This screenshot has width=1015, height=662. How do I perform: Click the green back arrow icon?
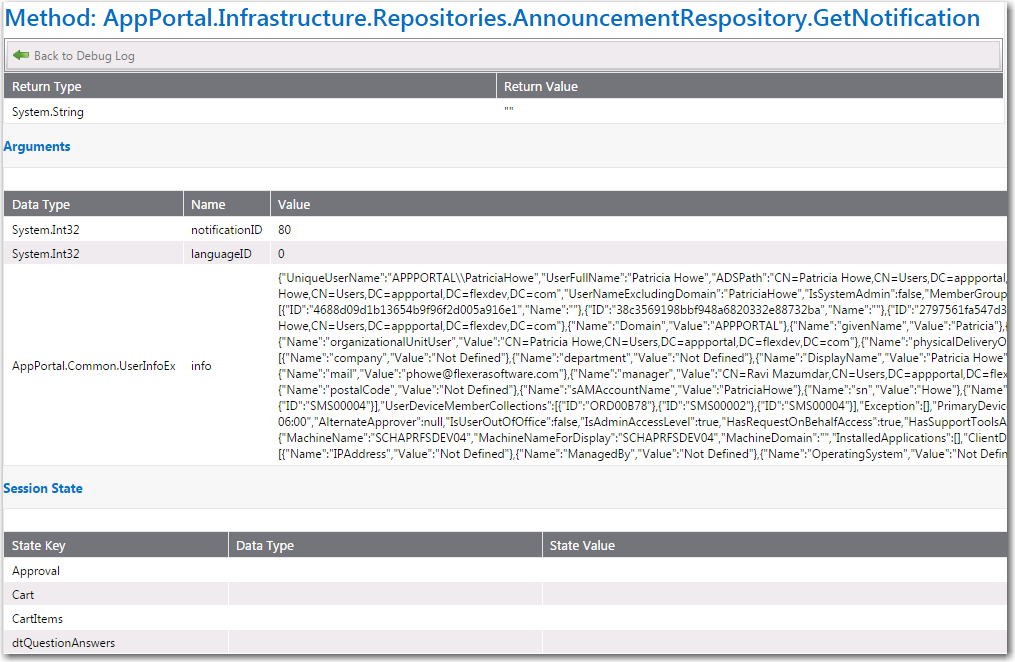(x=20, y=54)
